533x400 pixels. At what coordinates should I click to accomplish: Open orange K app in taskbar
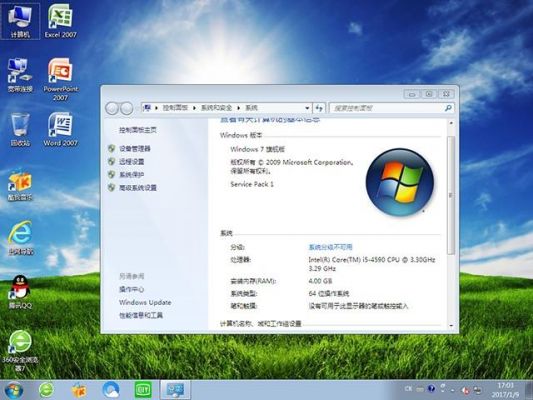tap(79, 390)
